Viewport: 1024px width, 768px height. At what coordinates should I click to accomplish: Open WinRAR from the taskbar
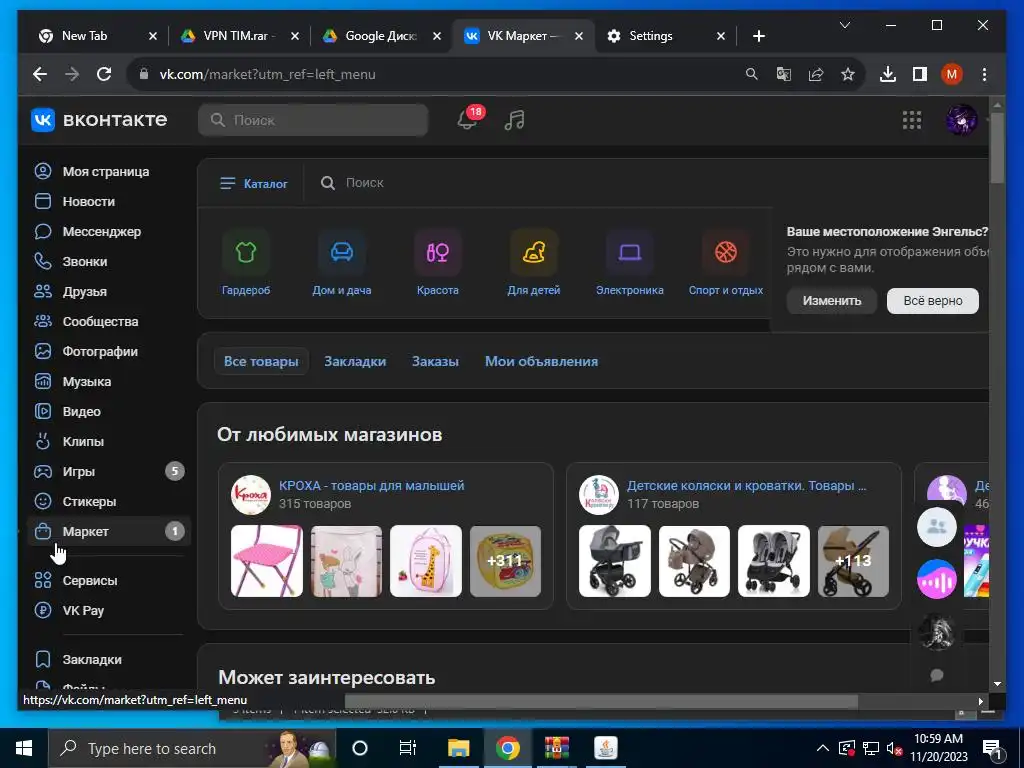[x=556, y=748]
